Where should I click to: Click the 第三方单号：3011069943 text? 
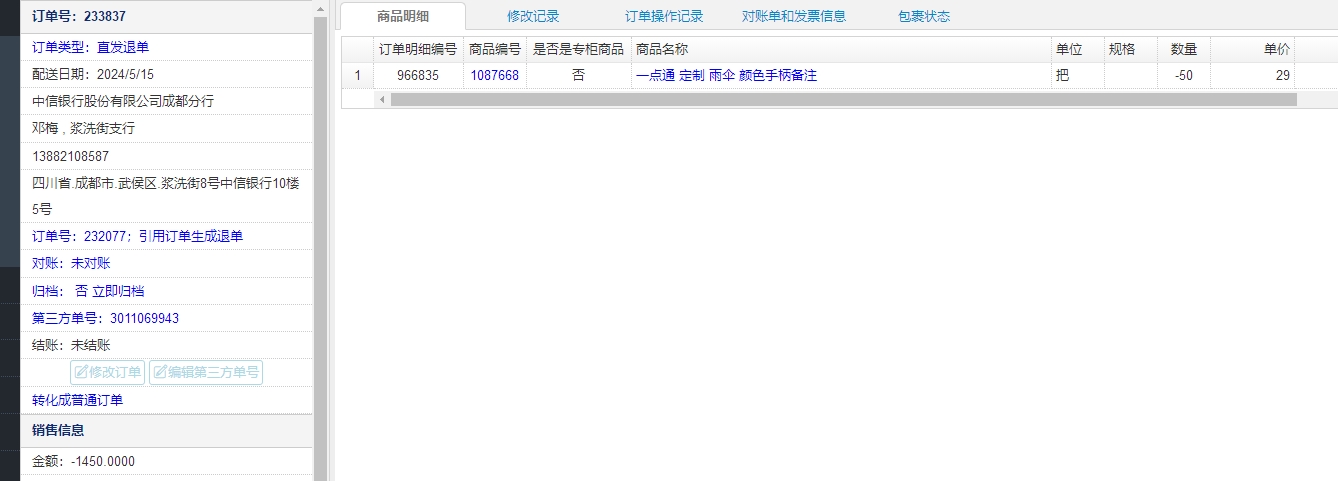click(x=105, y=318)
